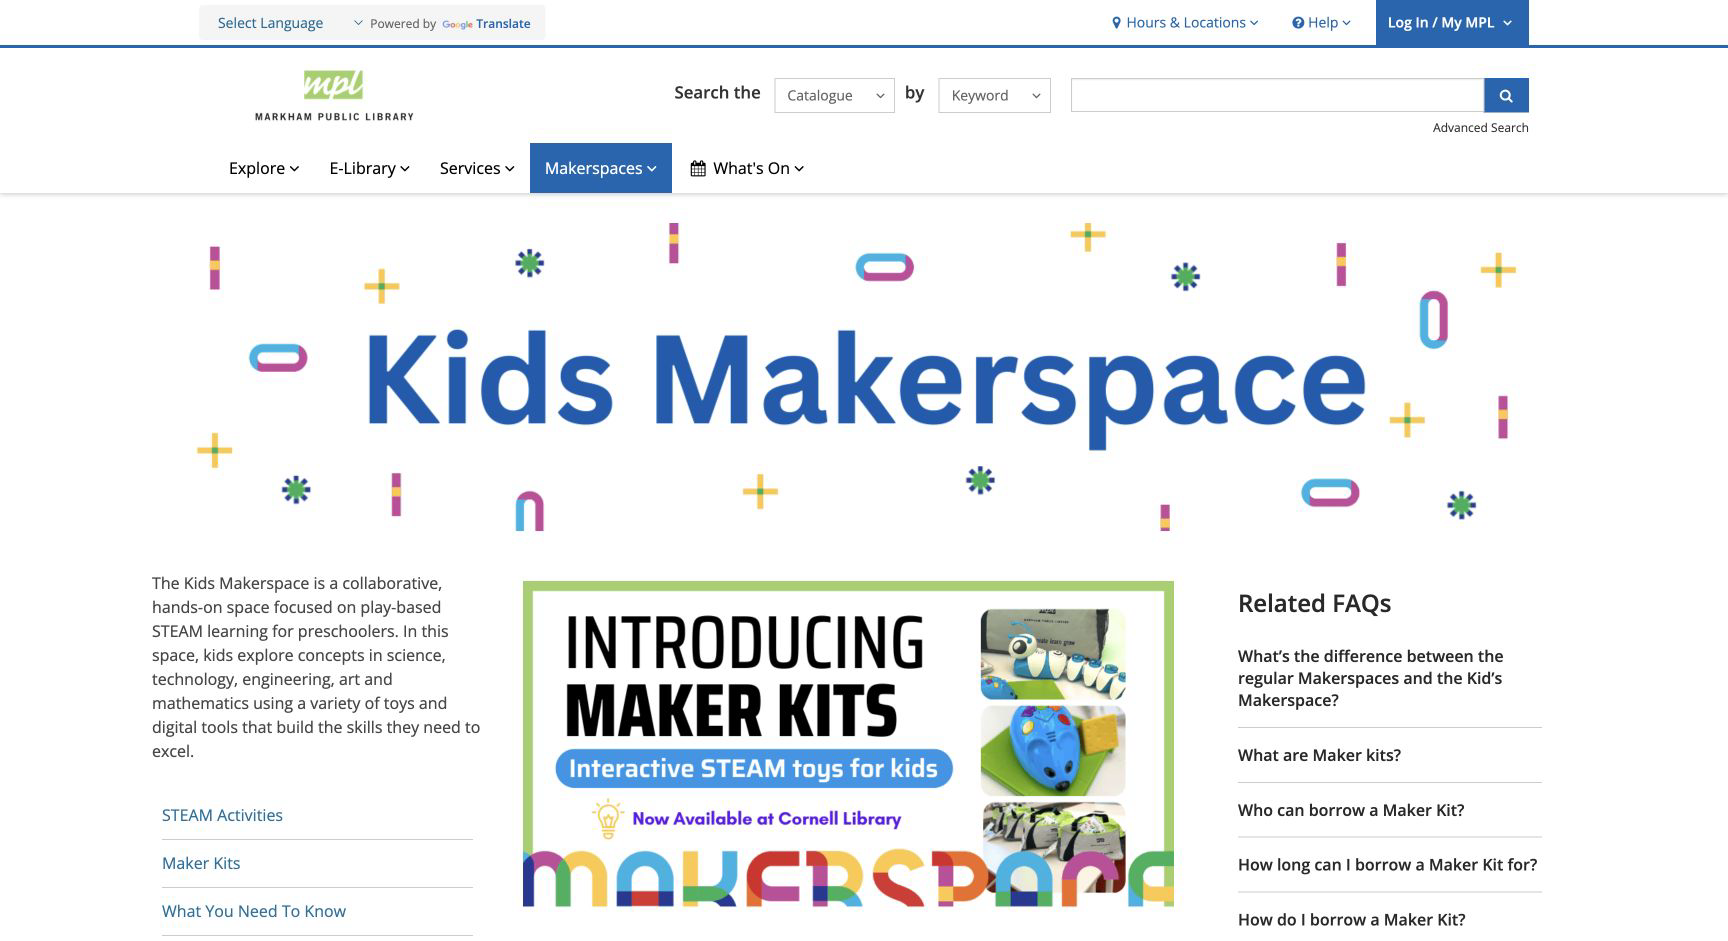Open the E-Library navigation menu
Screen dimensions: 1728x941
[x=369, y=168]
